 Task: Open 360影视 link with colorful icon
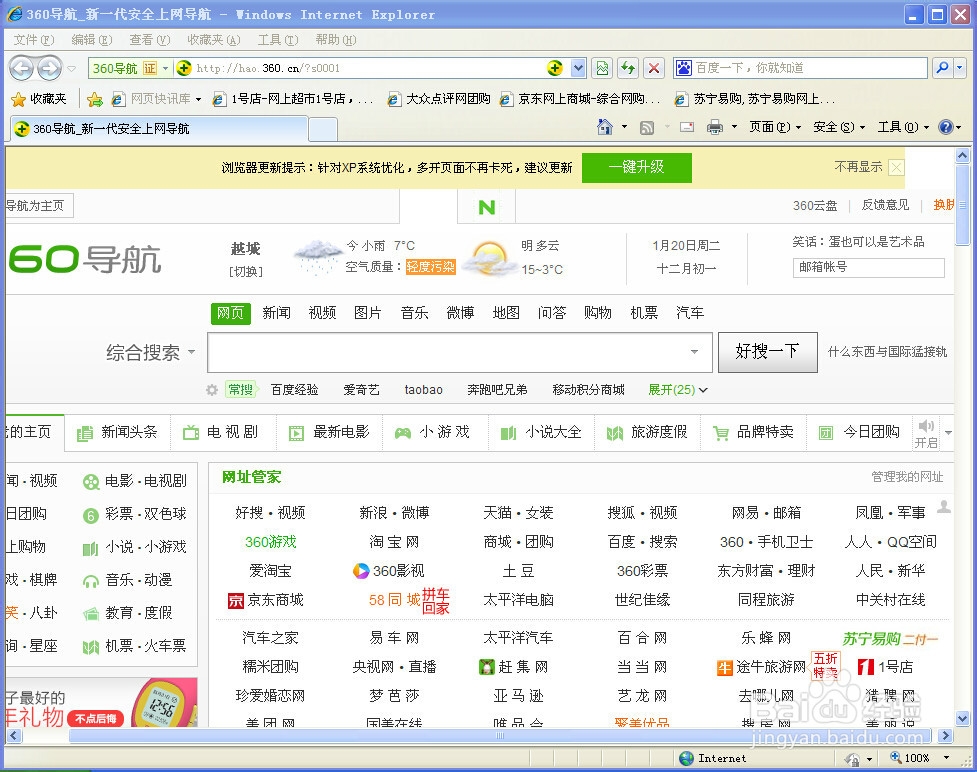[x=388, y=571]
